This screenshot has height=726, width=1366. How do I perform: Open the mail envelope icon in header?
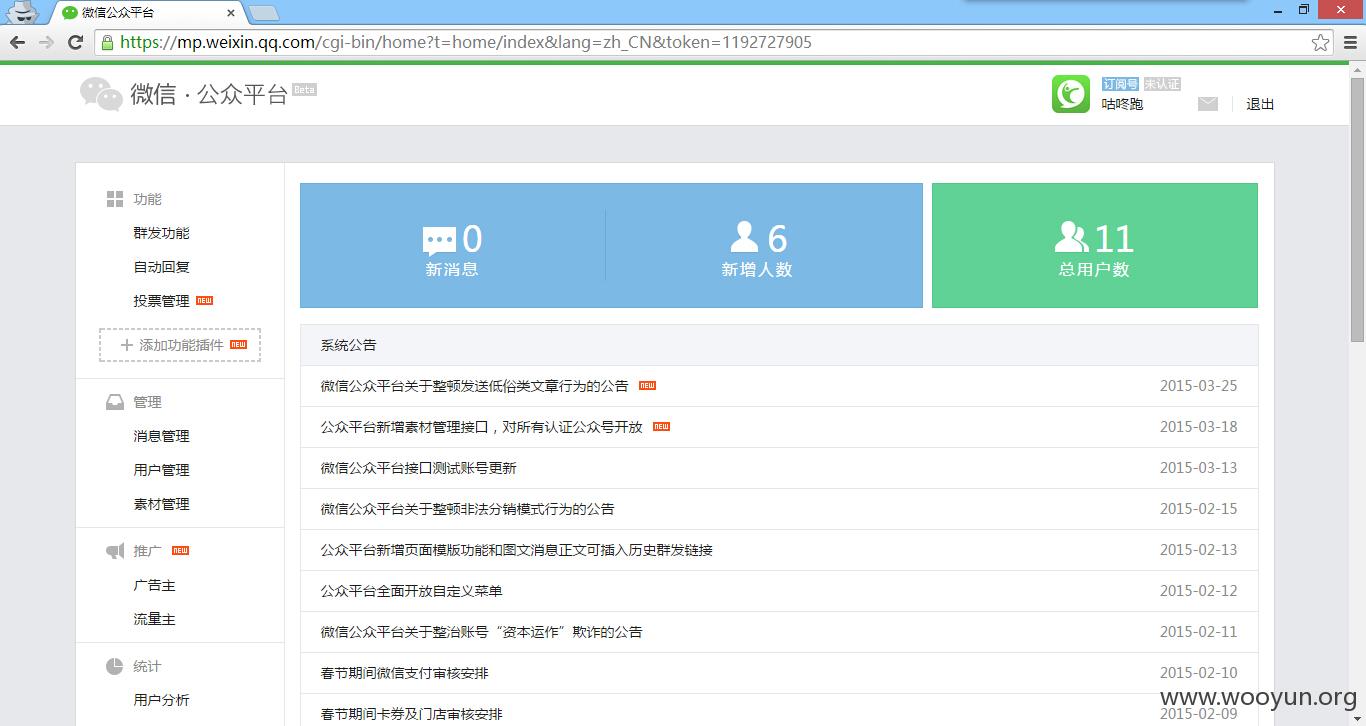[1208, 104]
